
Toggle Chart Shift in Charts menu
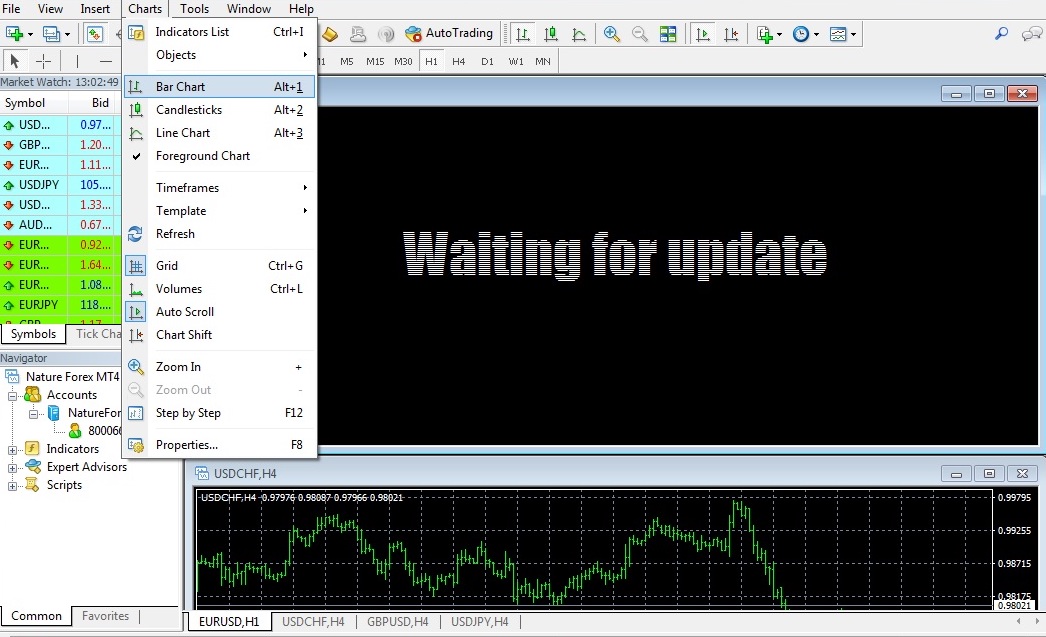point(219,335)
